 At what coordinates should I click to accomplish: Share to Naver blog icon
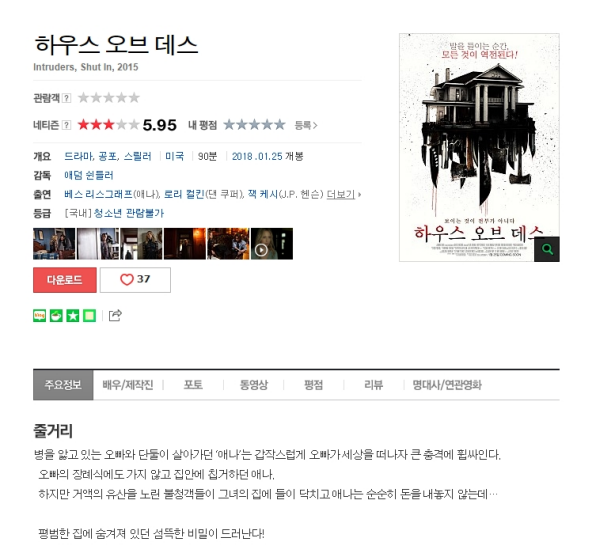pos(39,316)
